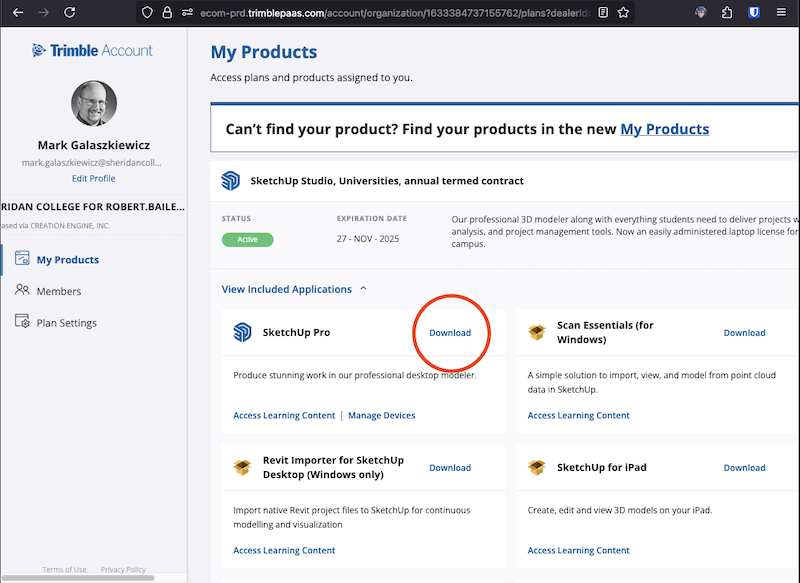Bookmark this page with the star icon
The width and height of the screenshot is (800, 583).
624,13
